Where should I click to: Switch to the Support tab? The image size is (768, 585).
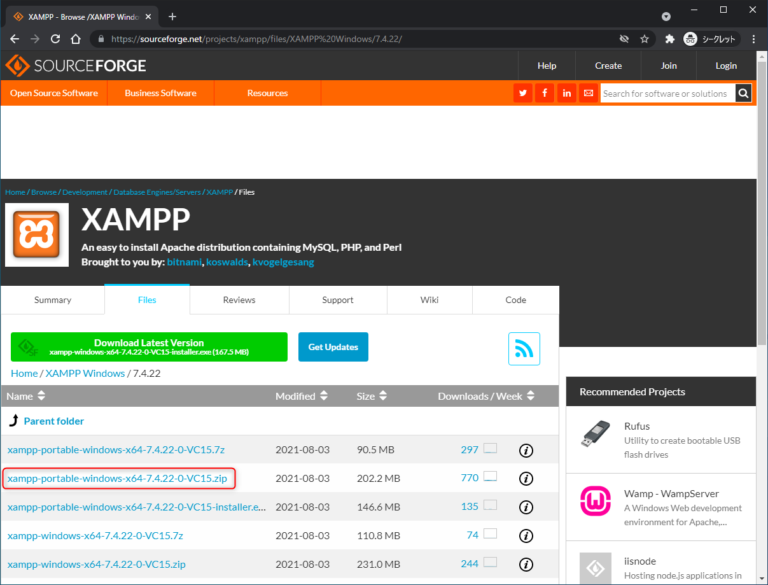(338, 300)
